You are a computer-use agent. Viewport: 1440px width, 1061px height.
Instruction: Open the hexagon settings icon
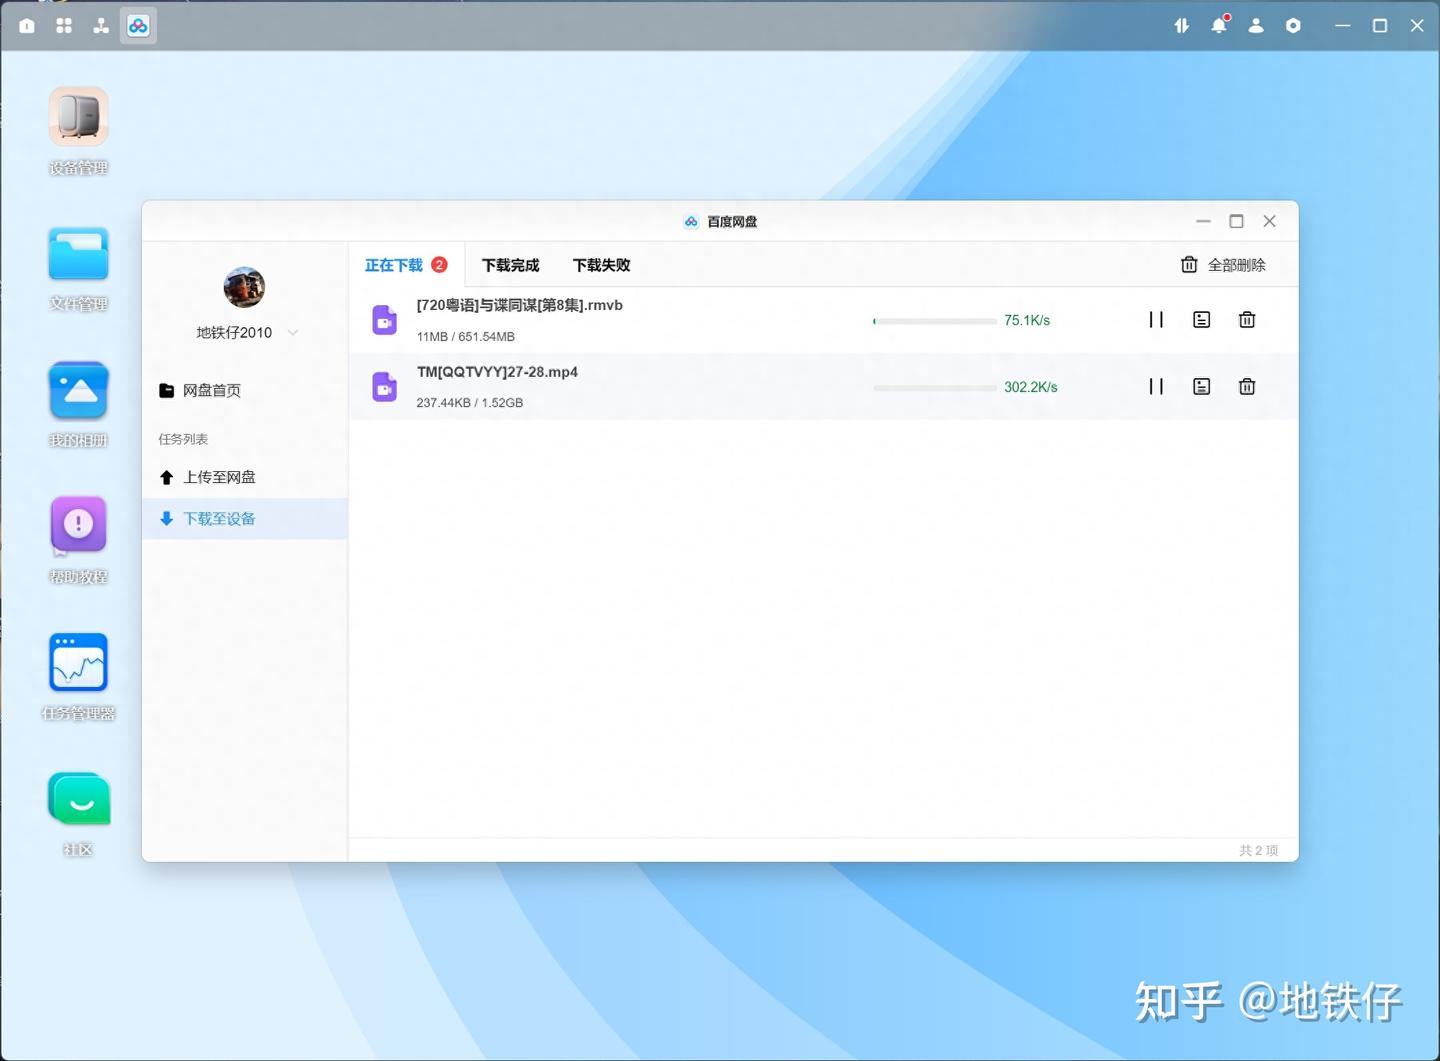1293,26
